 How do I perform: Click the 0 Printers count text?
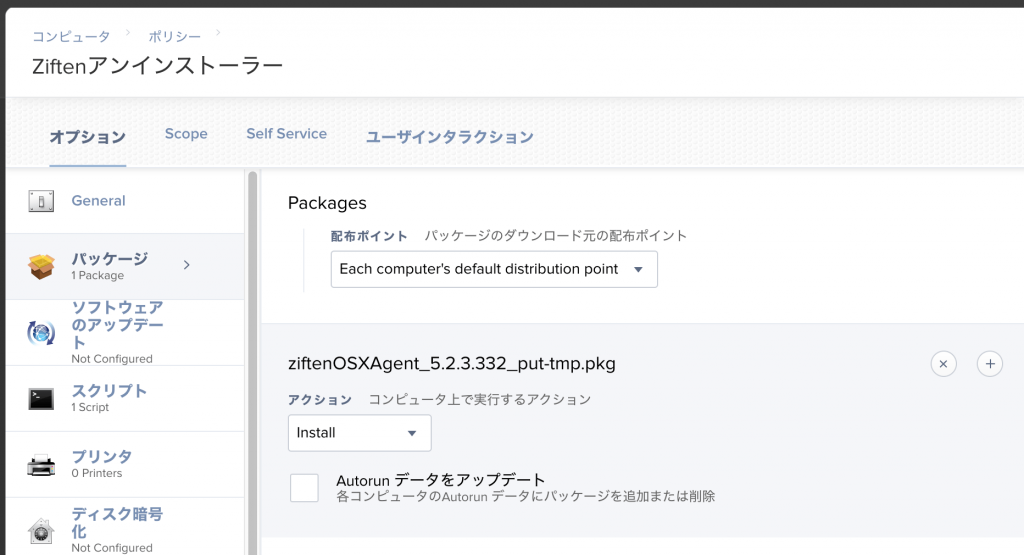(x=97, y=473)
